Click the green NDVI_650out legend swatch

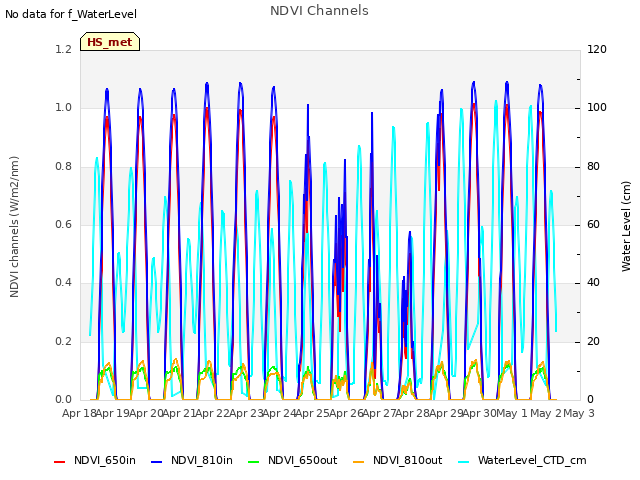pos(254,462)
